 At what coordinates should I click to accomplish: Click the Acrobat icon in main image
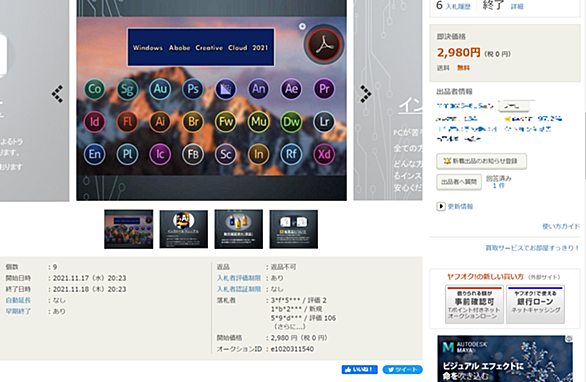pyautogui.click(x=324, y=45)
